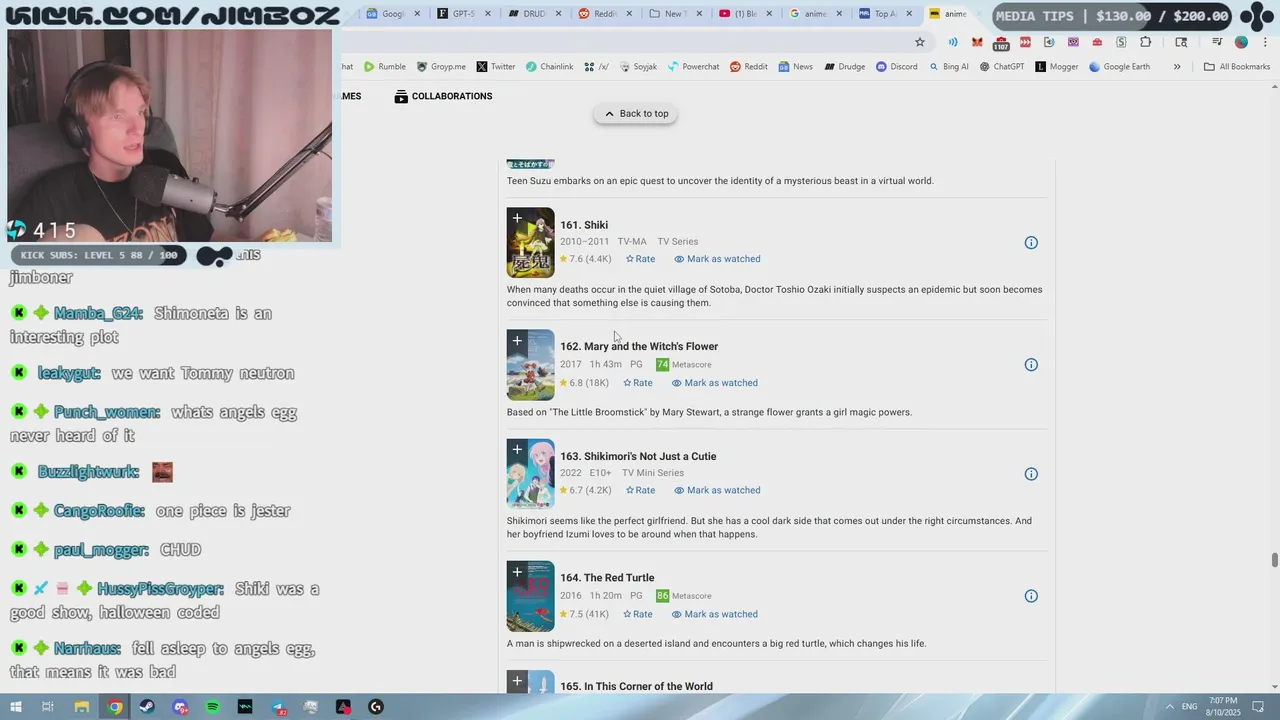Viewport: 1280px width, 720px height.
Task: Rate Mary and the Witch's Flower
Action: click(x=638, y=383)
